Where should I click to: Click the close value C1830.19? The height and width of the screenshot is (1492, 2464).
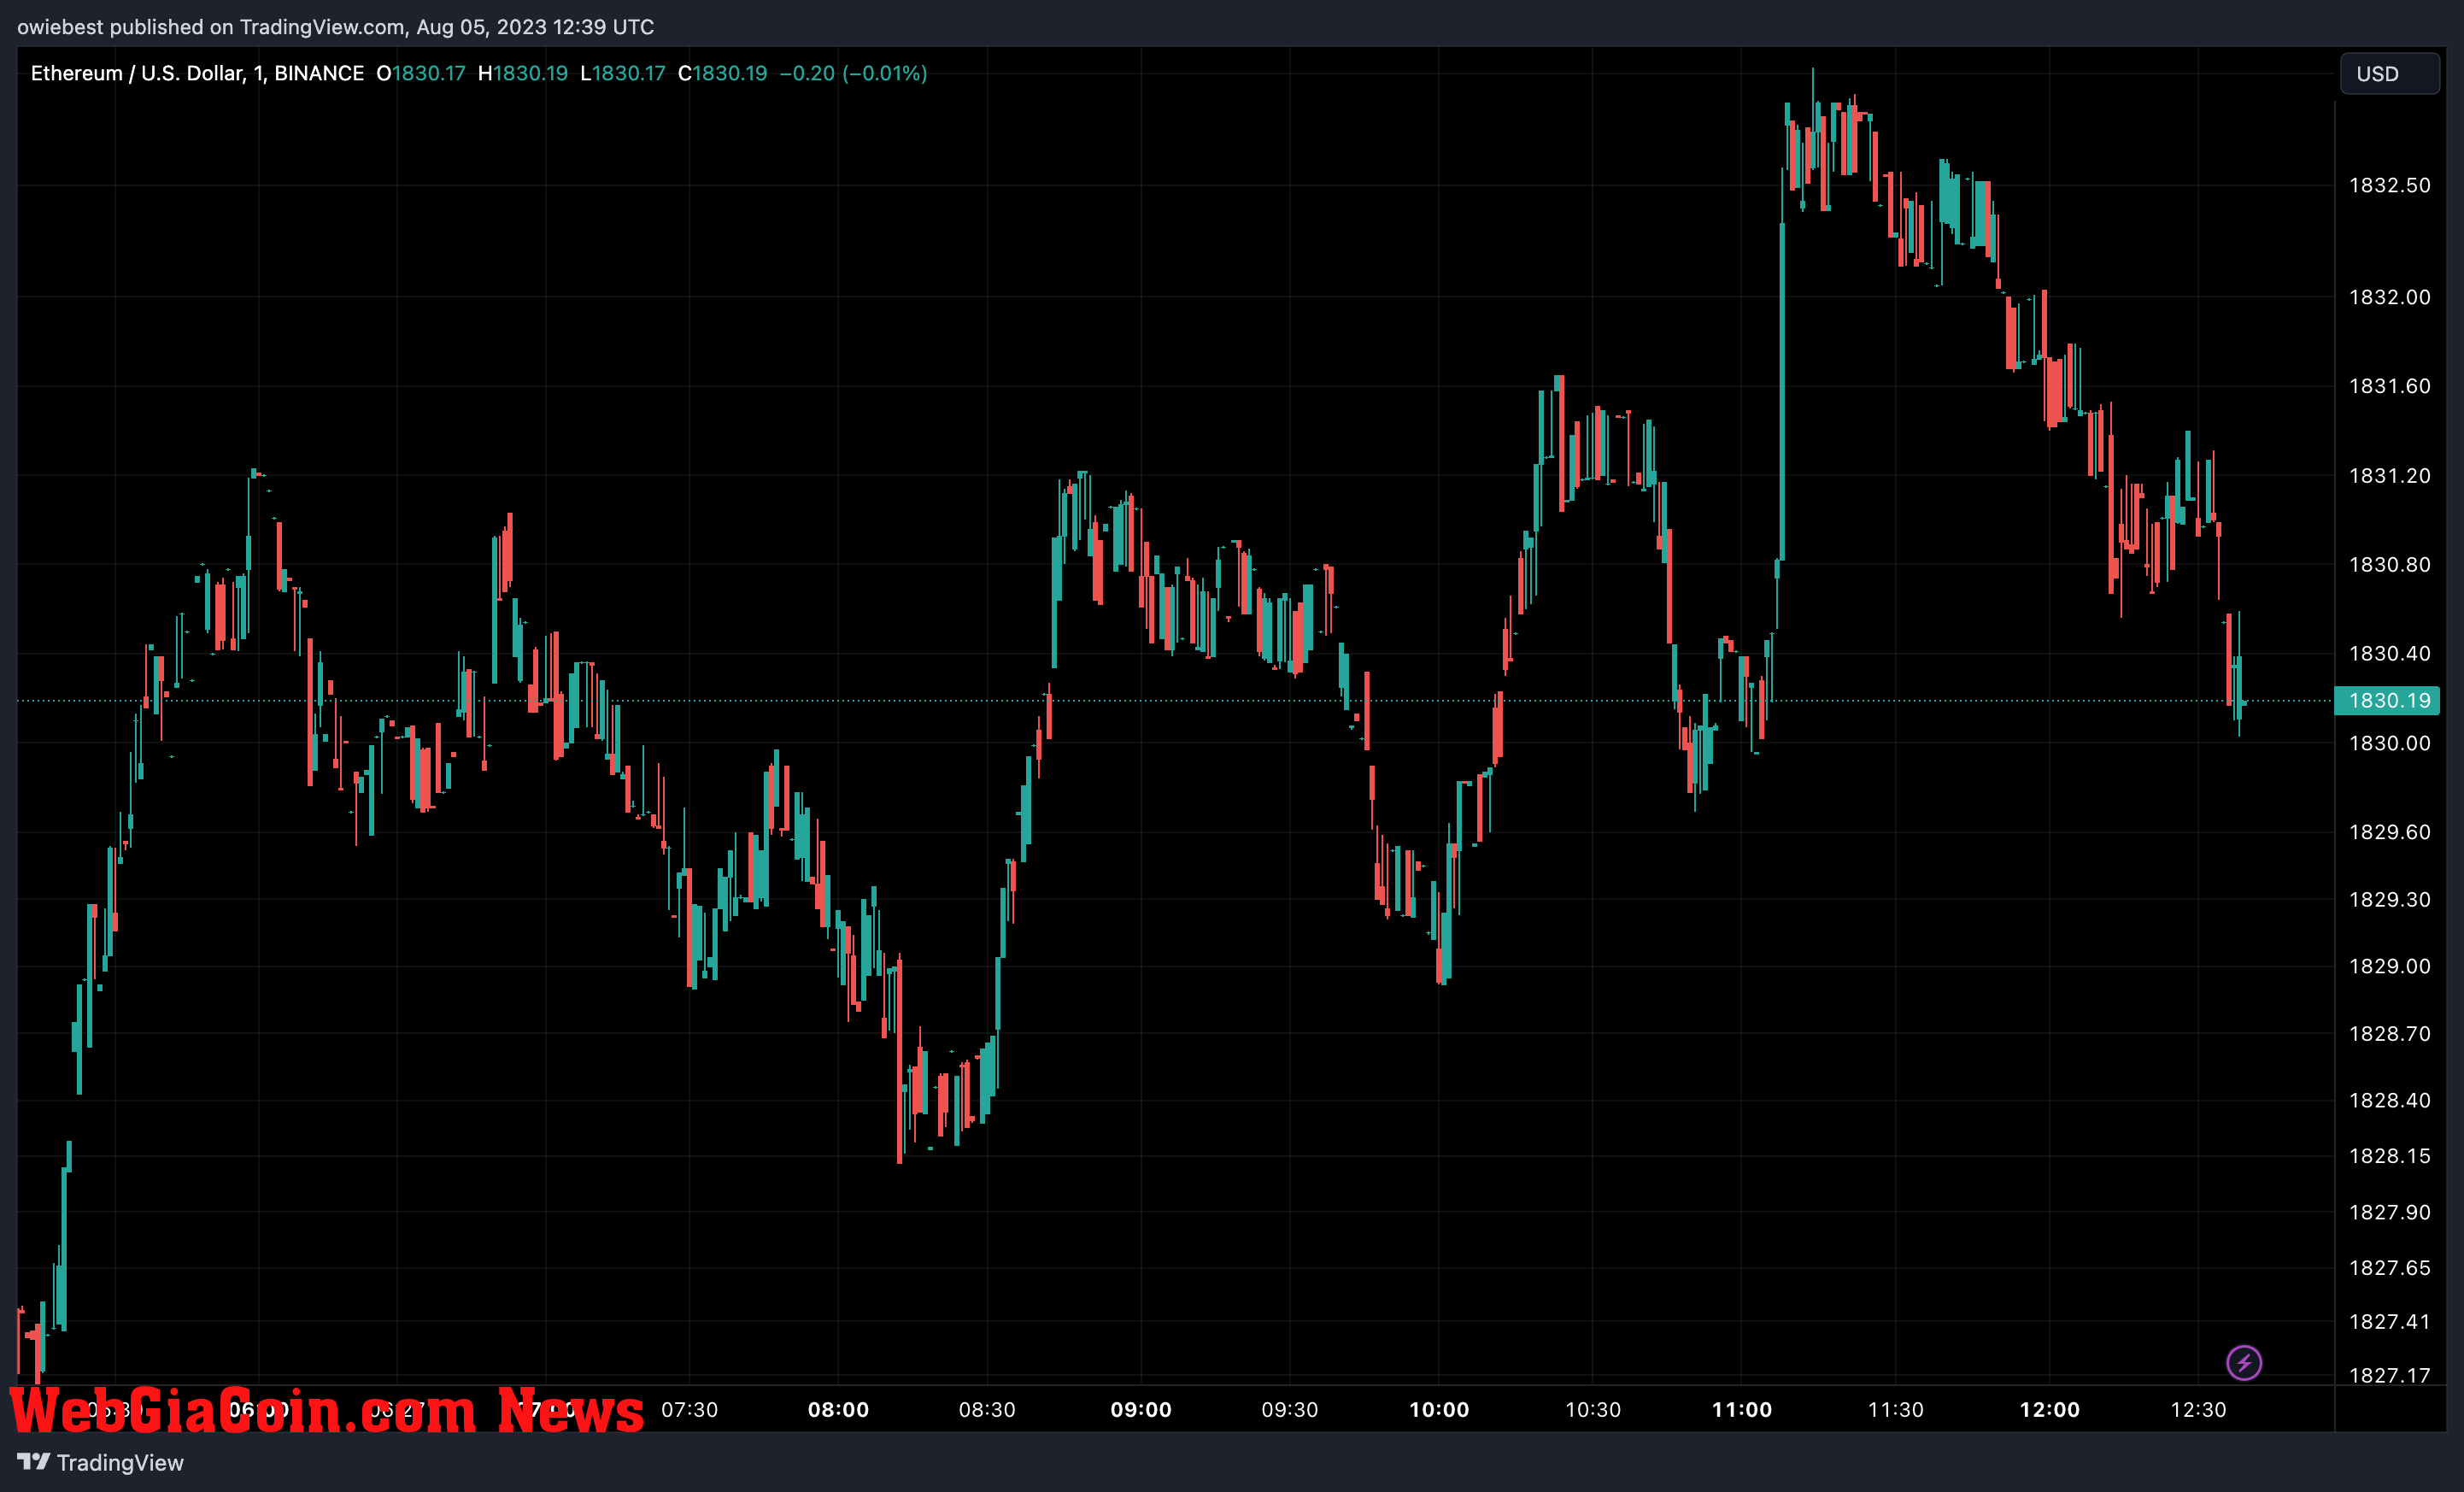723,73
